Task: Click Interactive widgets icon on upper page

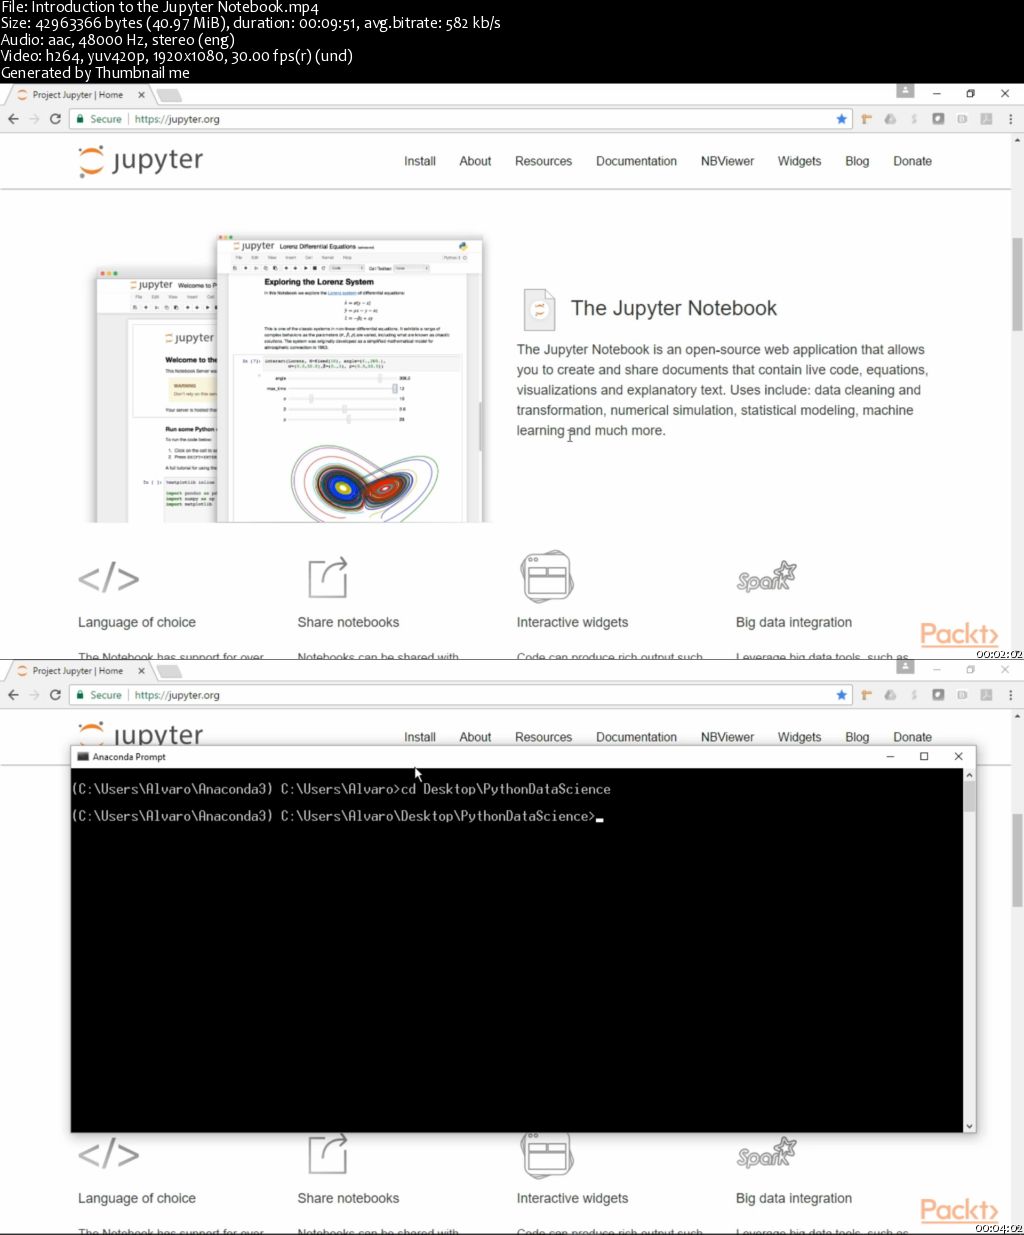Action: (546, 577)
